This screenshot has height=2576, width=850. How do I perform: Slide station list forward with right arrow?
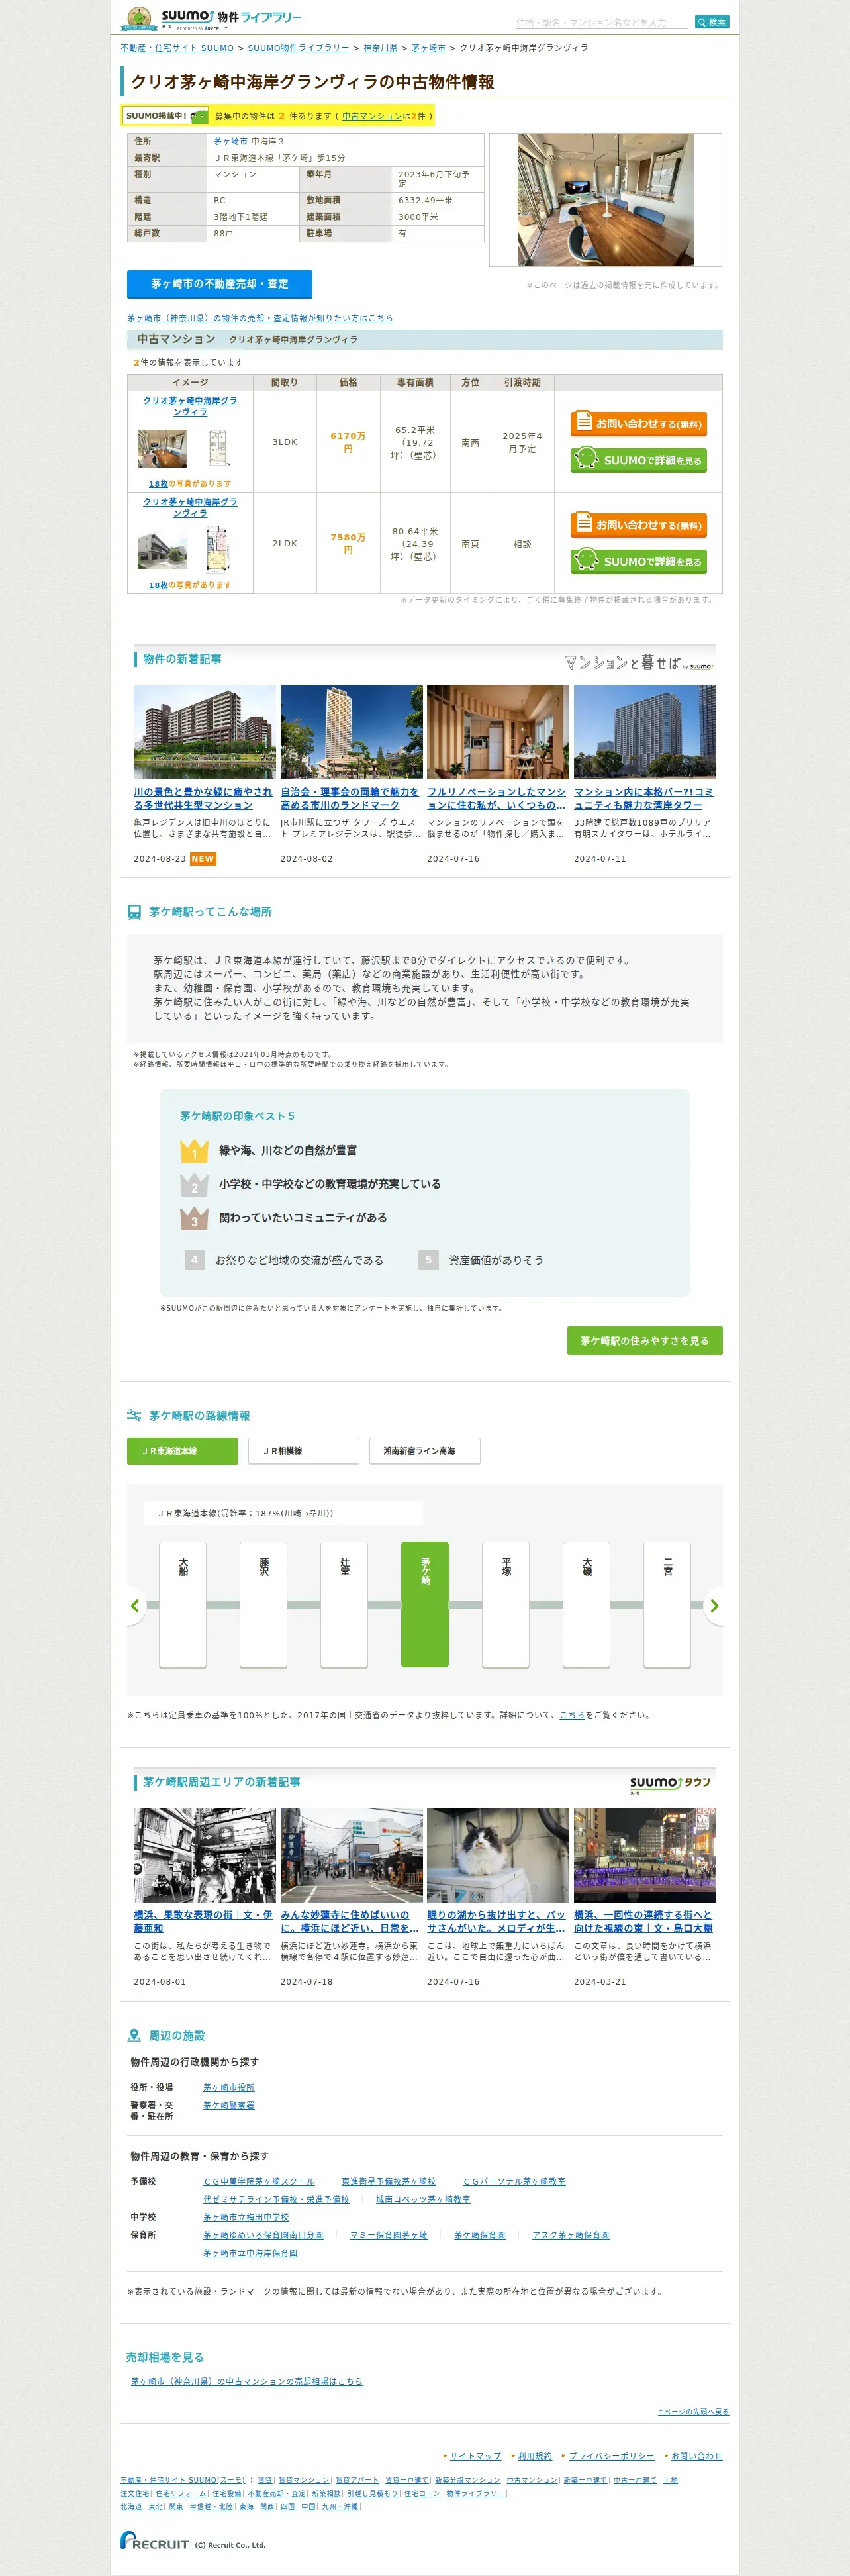coord(714,1606)
